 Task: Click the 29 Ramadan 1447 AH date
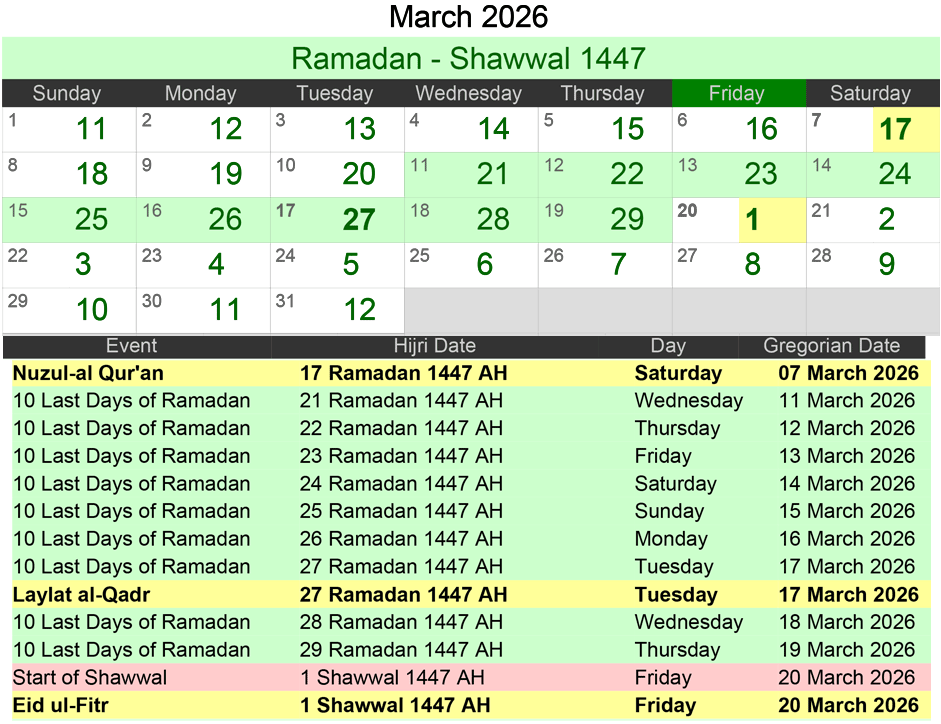pos(401,650)
